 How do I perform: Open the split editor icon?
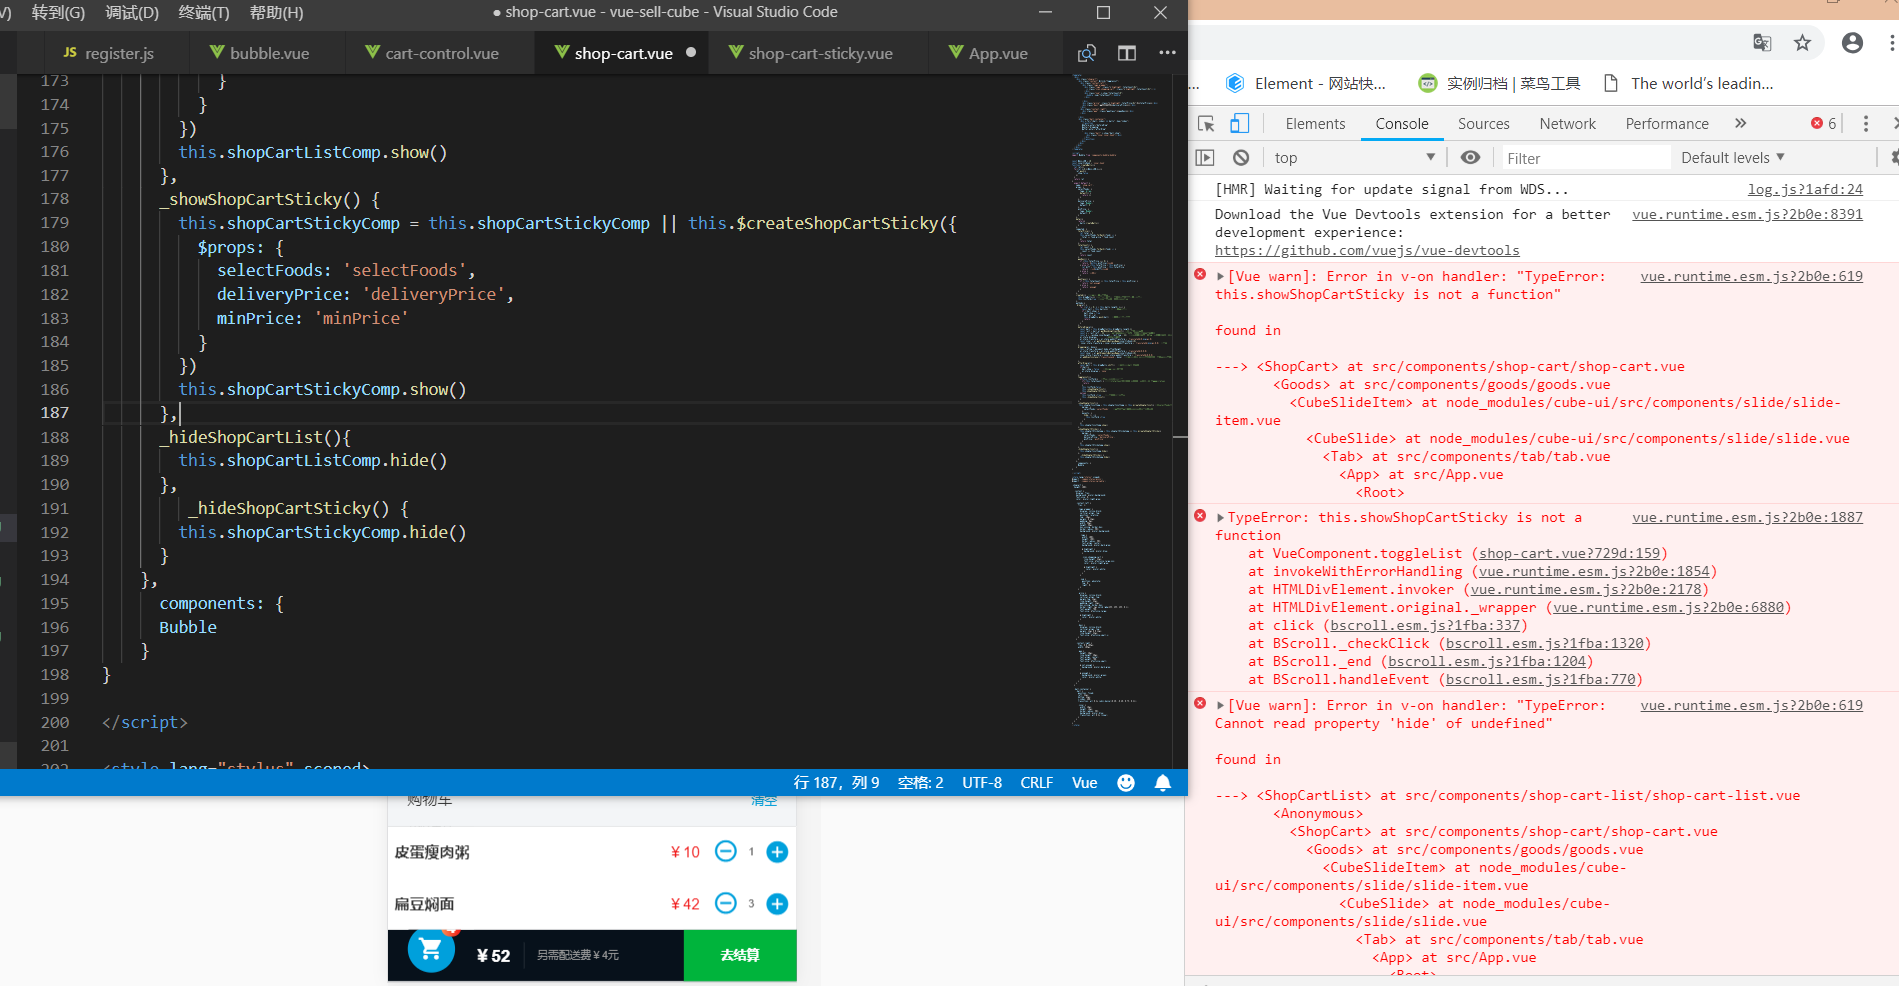click(x=1127, y=53)
